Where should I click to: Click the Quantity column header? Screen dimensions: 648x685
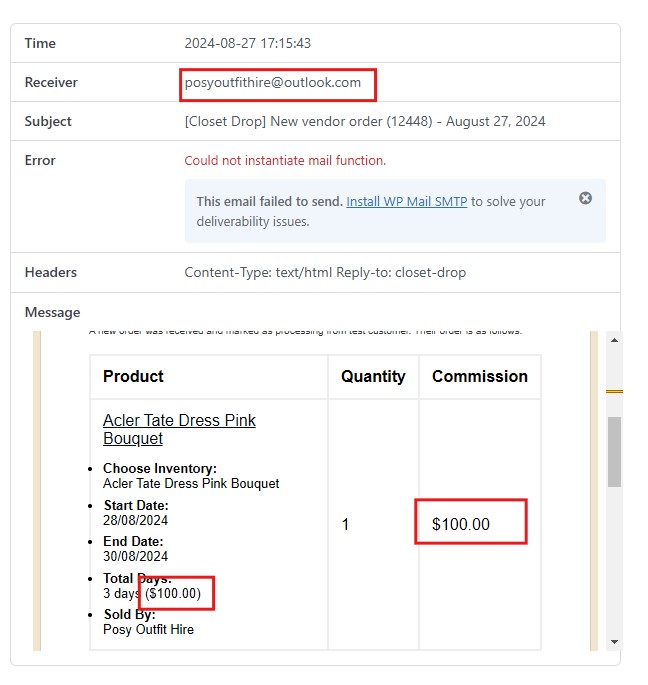pos(373,377)
